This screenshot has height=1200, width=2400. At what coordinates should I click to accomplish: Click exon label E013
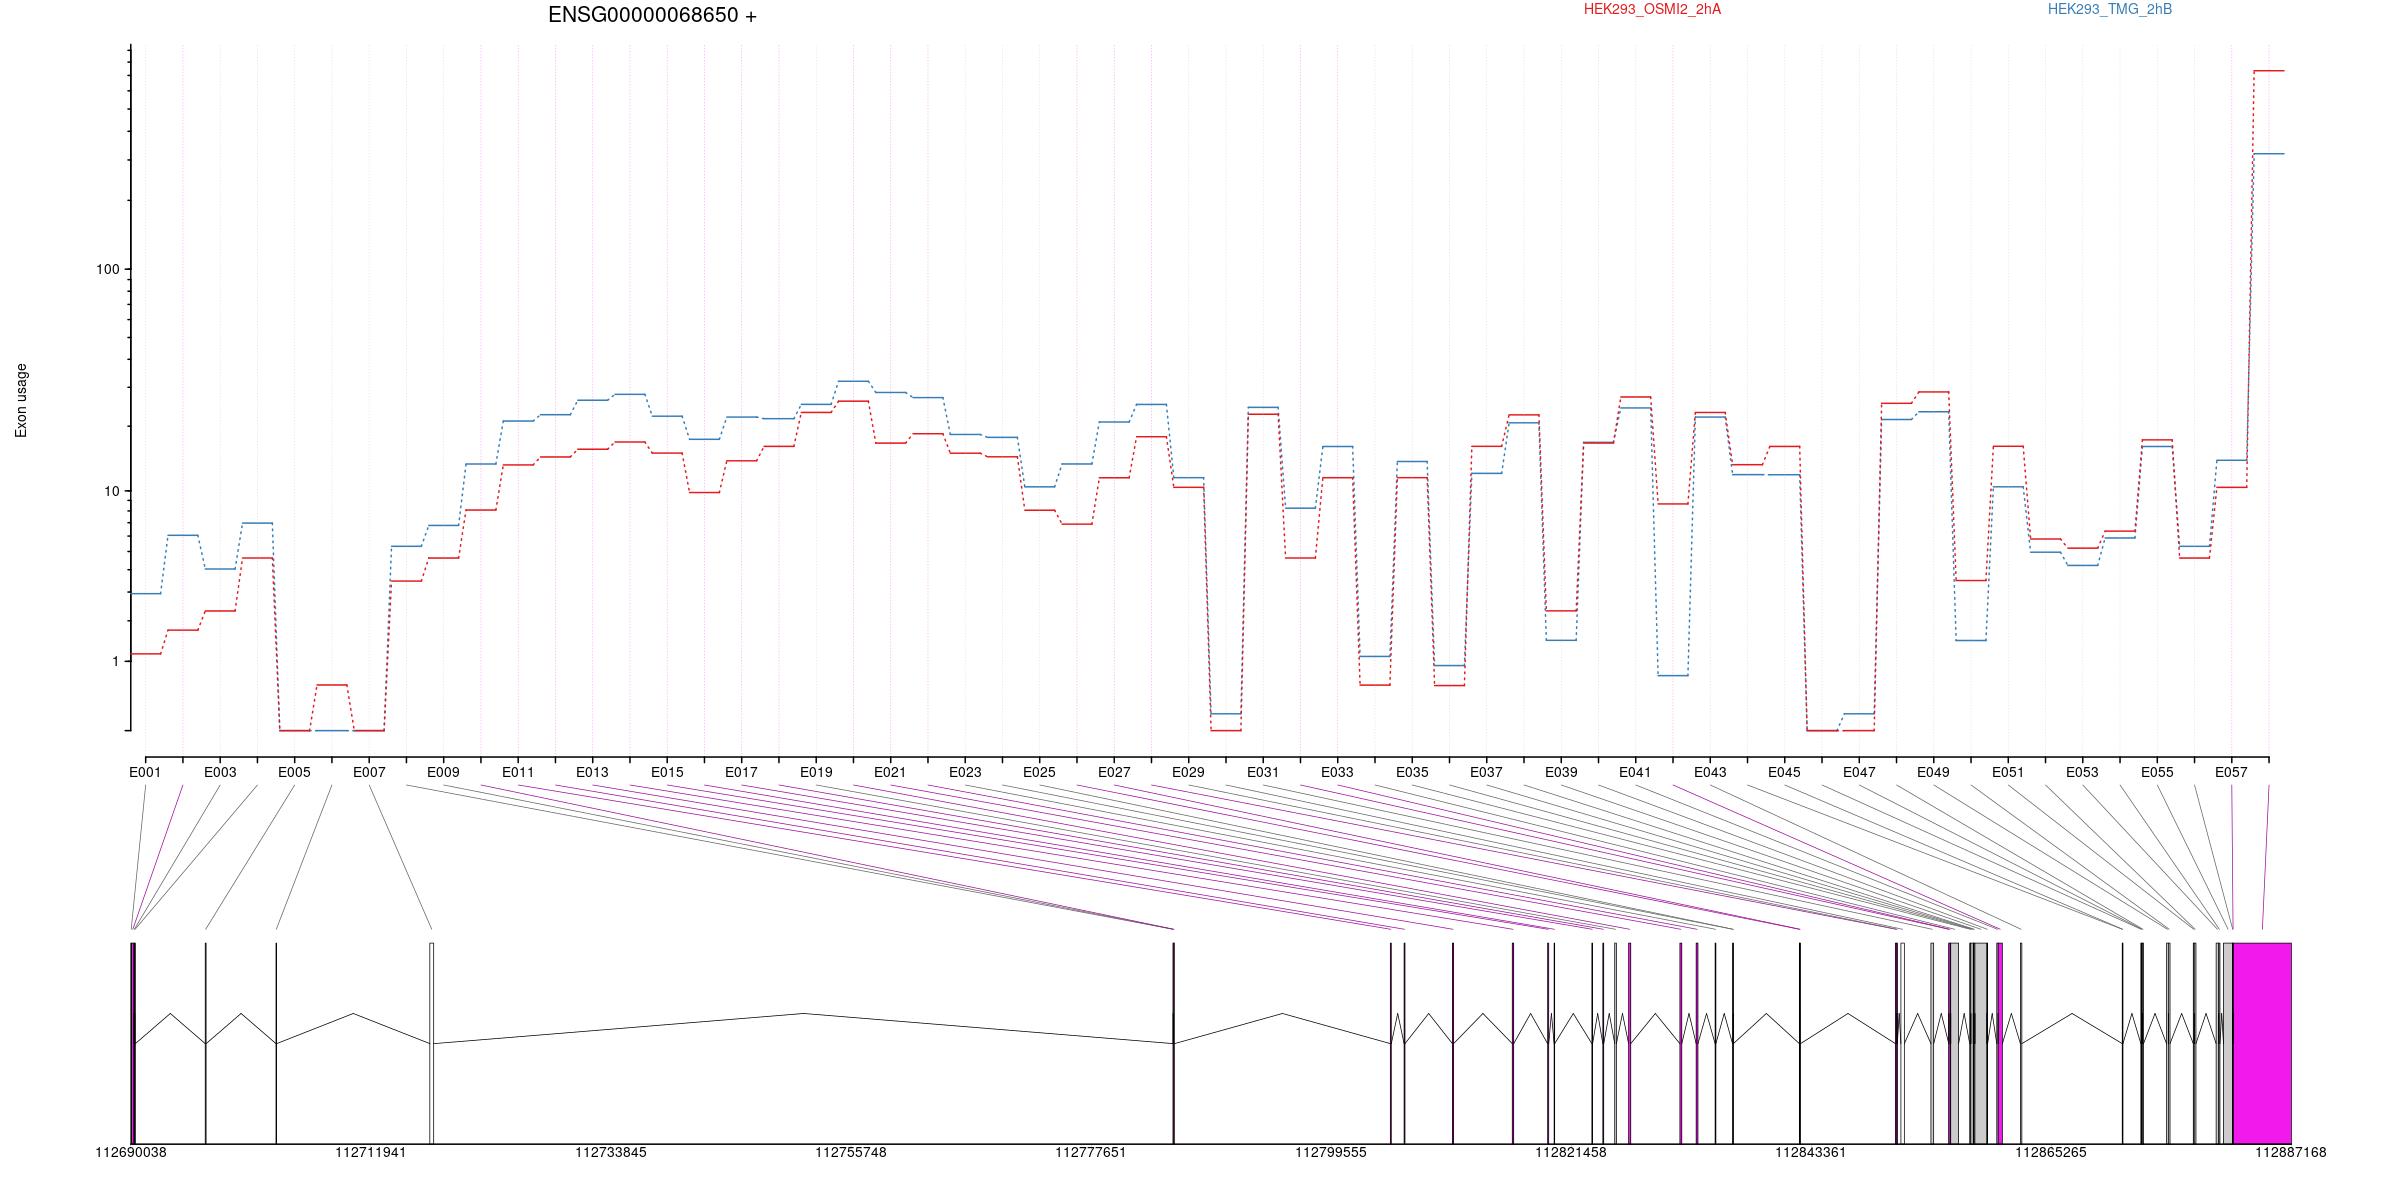592,772
